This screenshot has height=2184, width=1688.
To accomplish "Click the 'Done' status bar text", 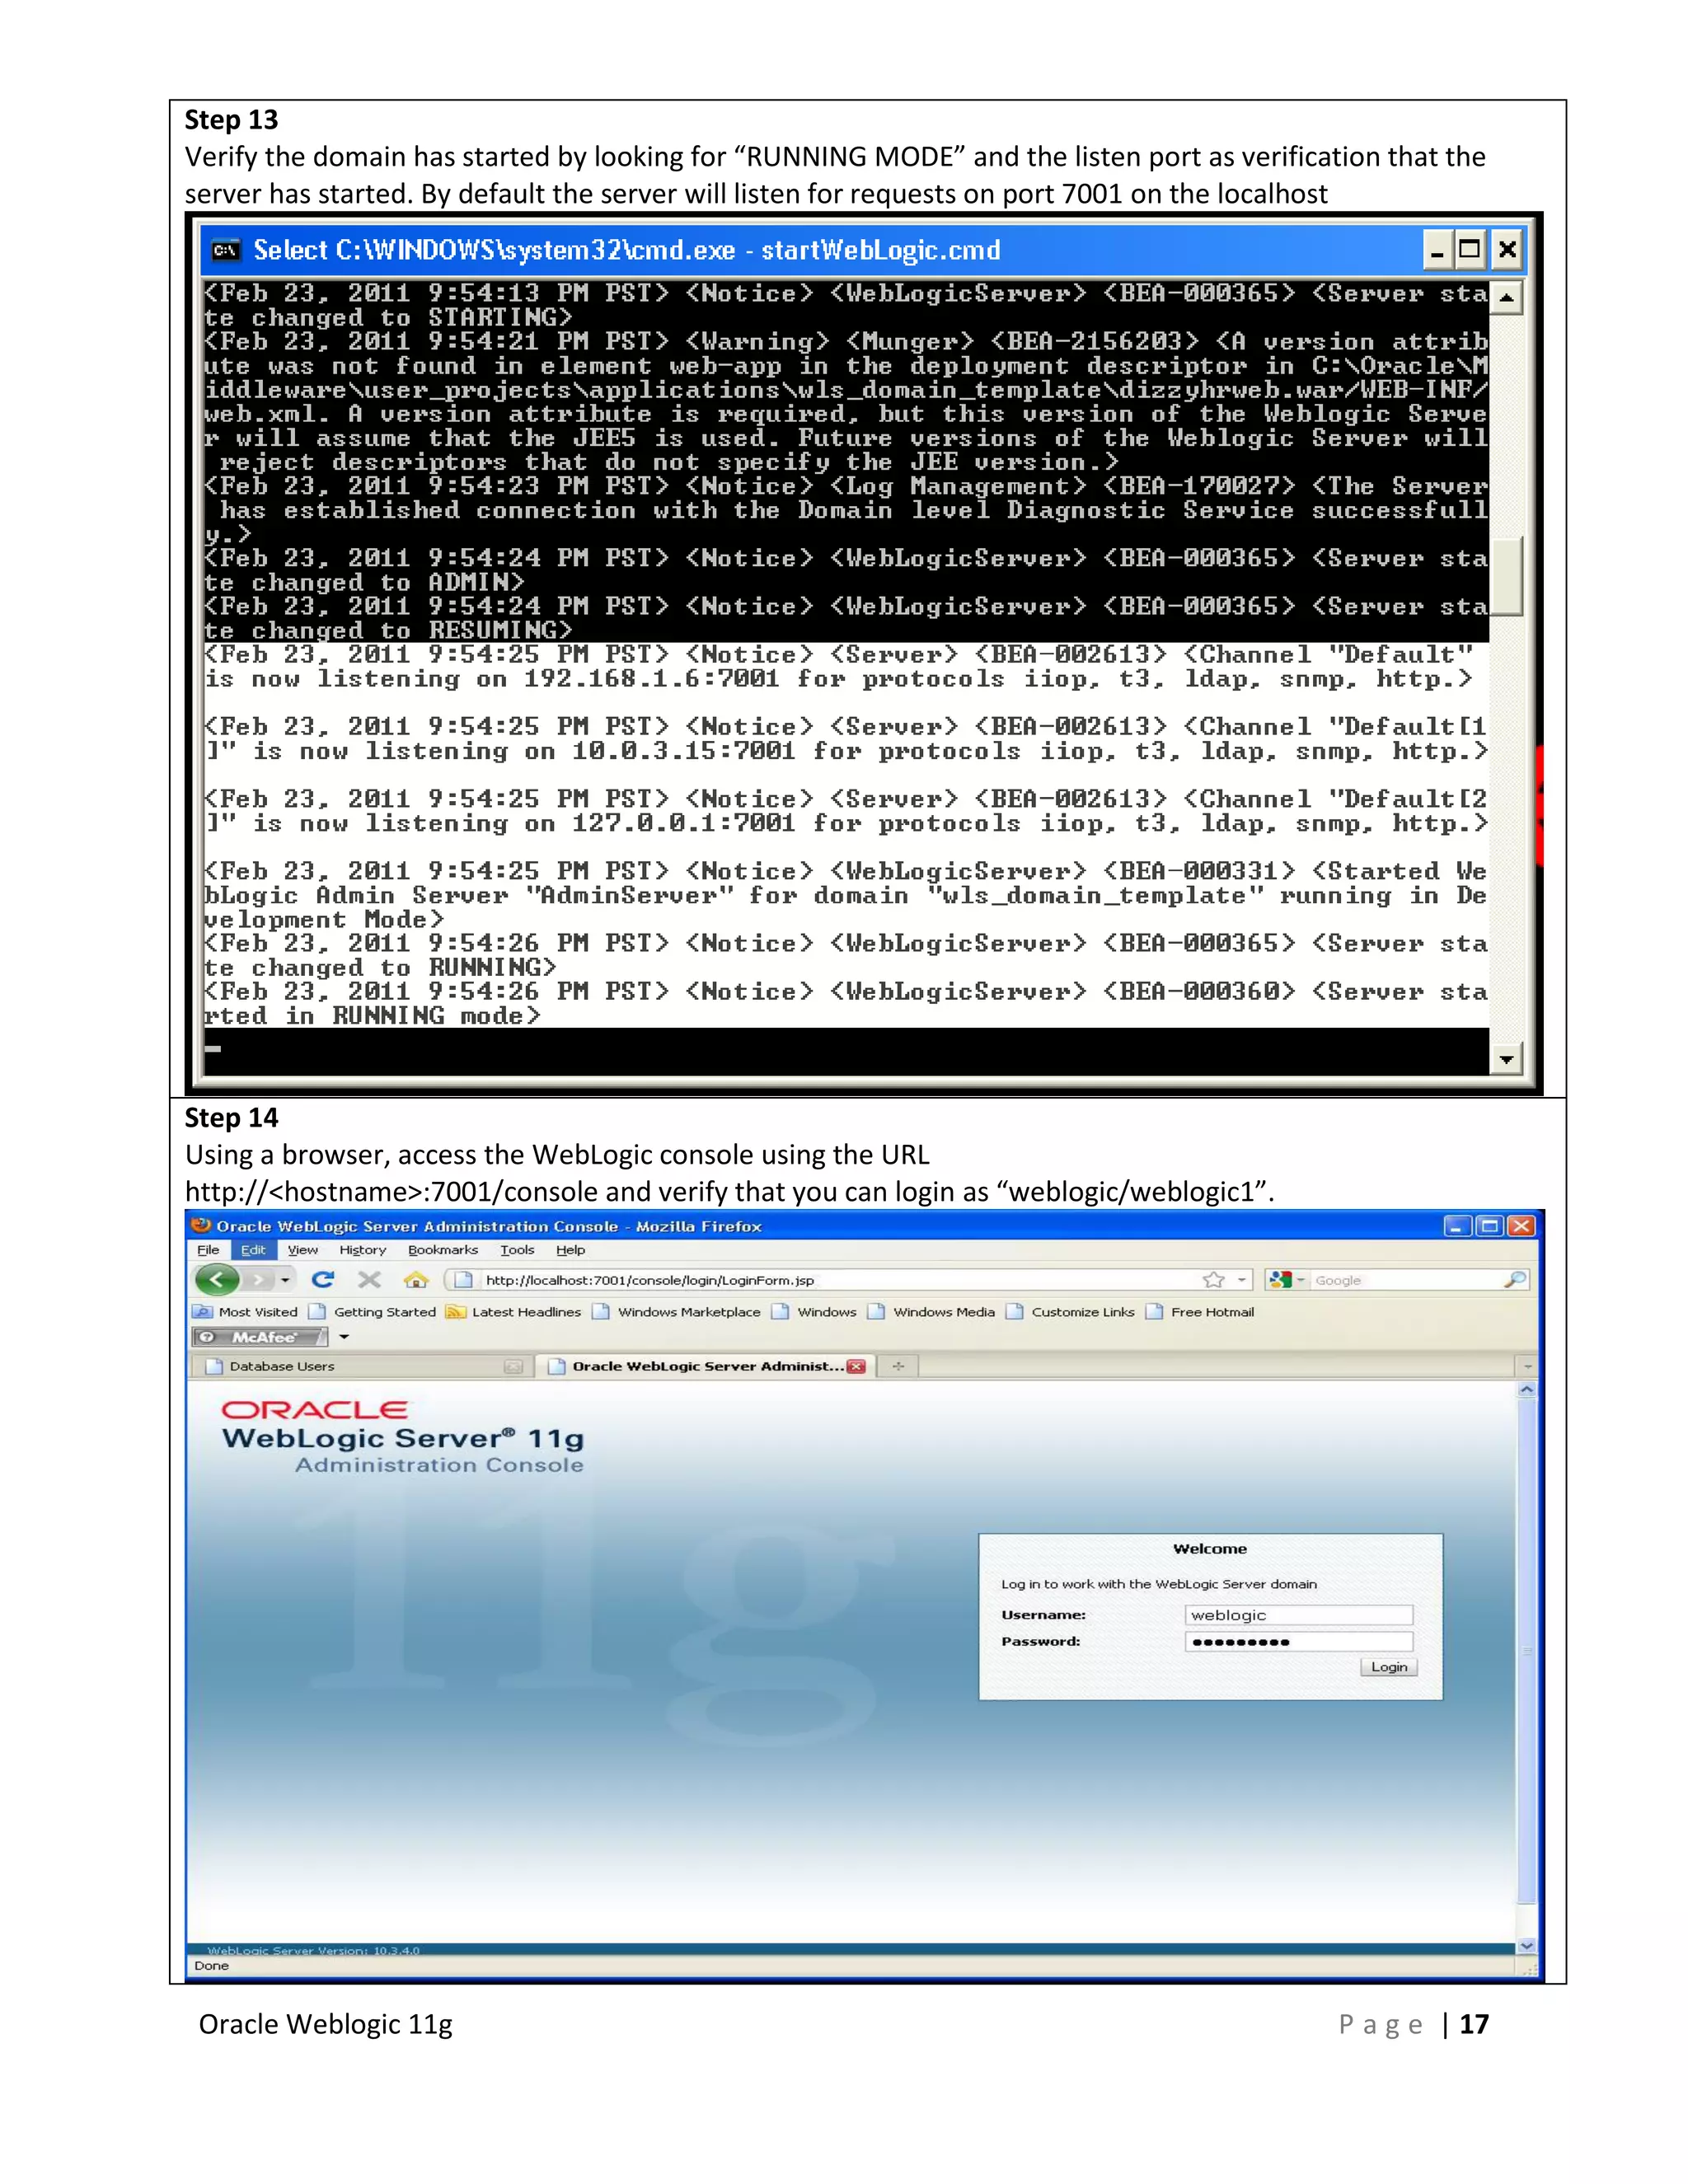I will [211, 1965].
